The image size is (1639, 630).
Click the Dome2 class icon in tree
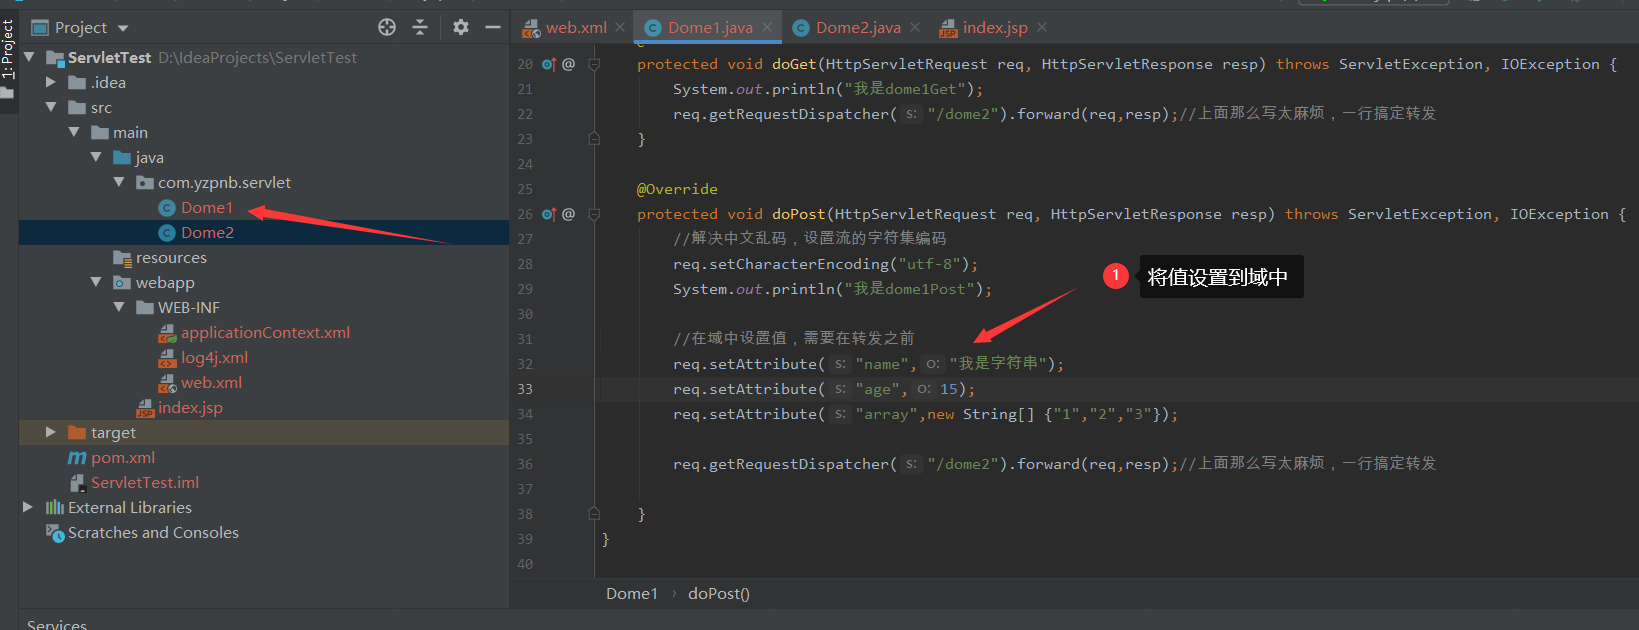coord(167,232)
